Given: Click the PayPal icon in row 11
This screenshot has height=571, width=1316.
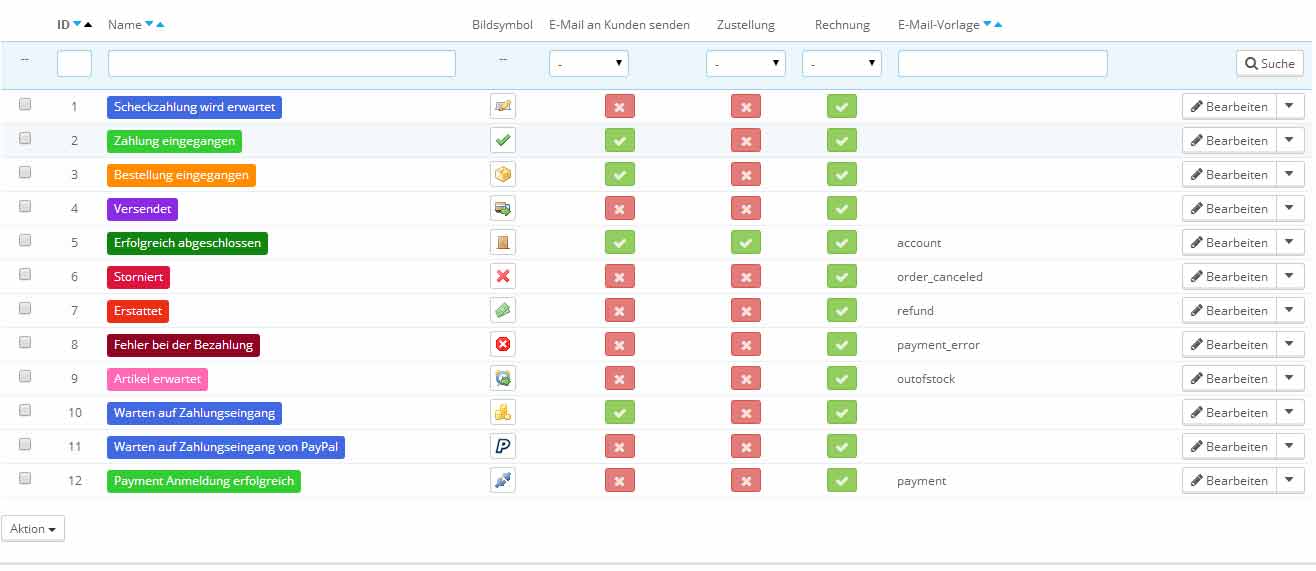Looking at the screenshot, I should pos(503,446).
